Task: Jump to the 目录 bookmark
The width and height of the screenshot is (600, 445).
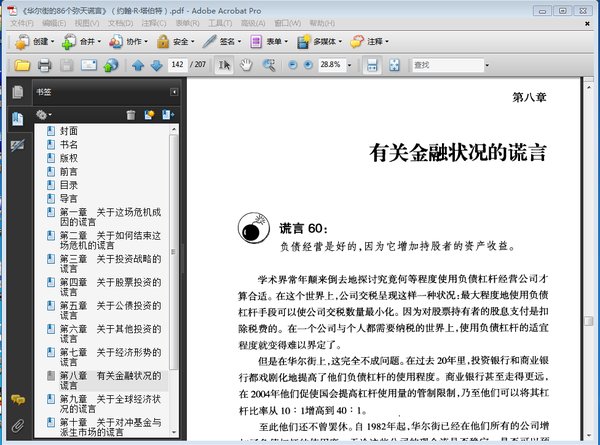Action: (x=68, y=185)
